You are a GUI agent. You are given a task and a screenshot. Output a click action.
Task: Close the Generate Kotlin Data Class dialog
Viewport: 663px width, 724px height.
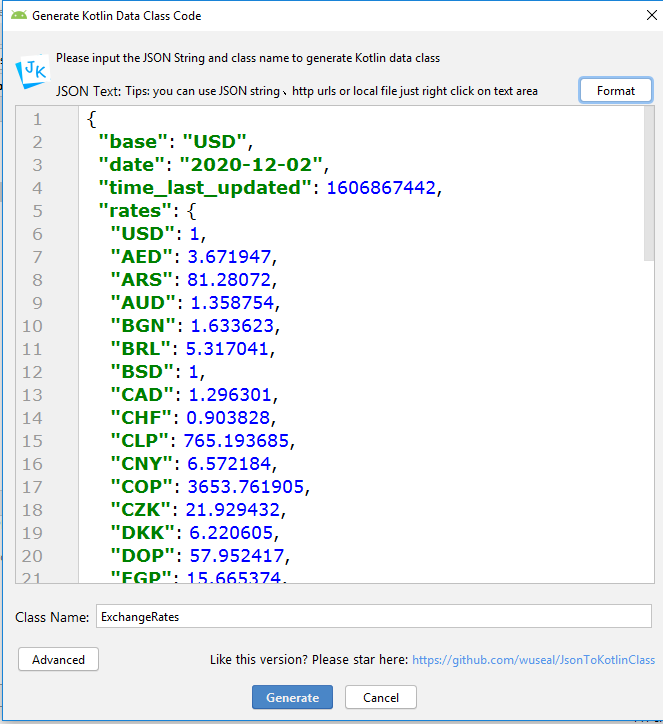640,16
